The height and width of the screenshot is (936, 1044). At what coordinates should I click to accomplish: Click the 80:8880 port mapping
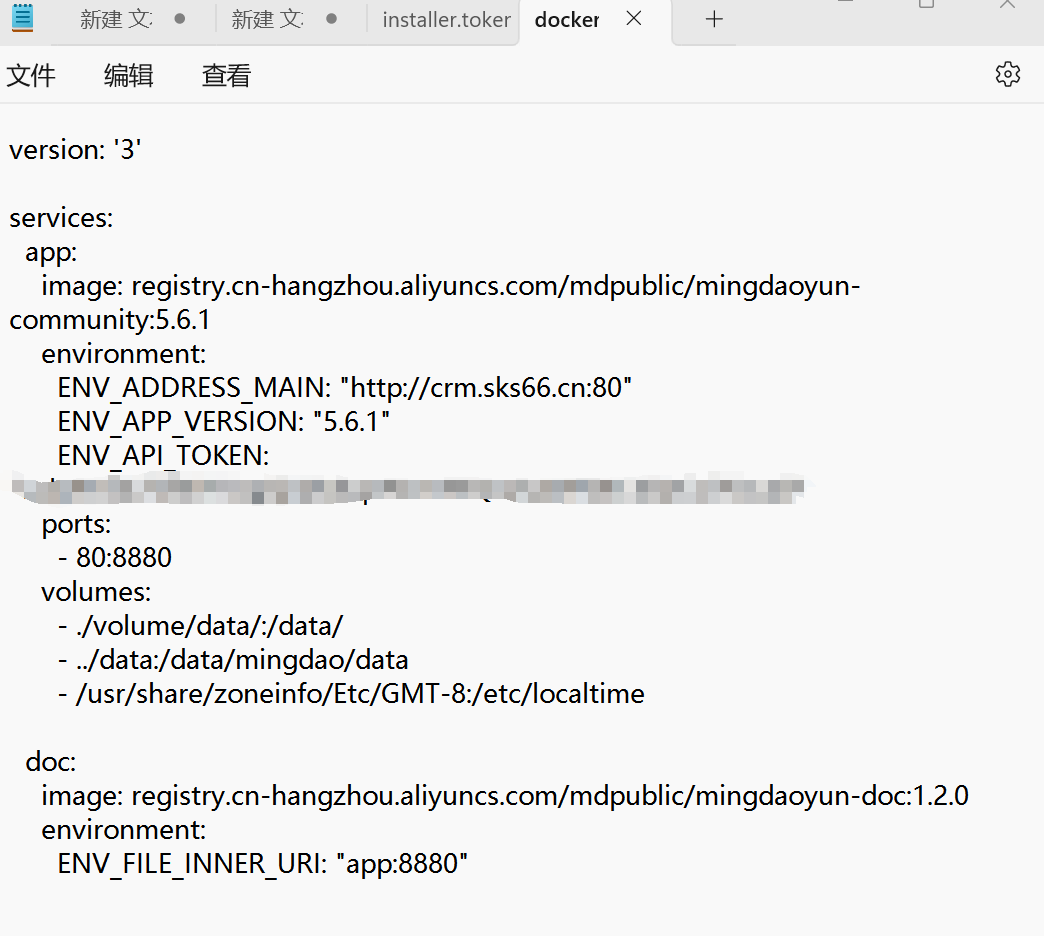click(x=115, y=557)
